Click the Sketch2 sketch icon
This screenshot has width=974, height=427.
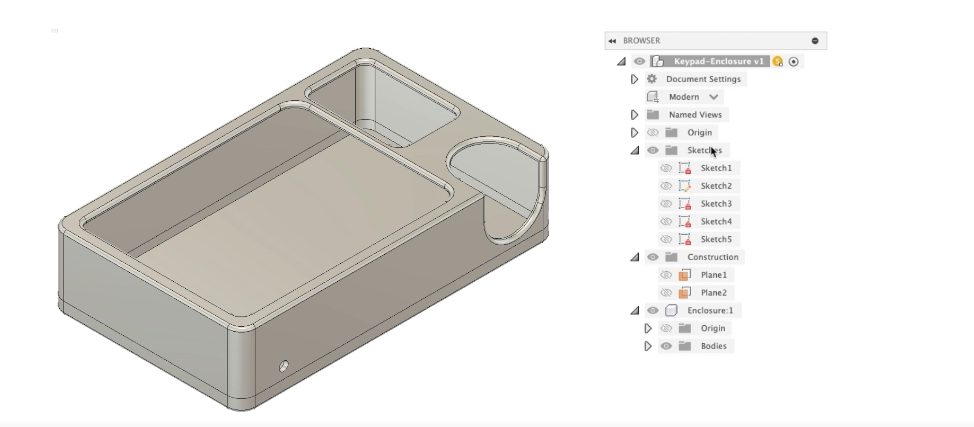click(685, 186)
